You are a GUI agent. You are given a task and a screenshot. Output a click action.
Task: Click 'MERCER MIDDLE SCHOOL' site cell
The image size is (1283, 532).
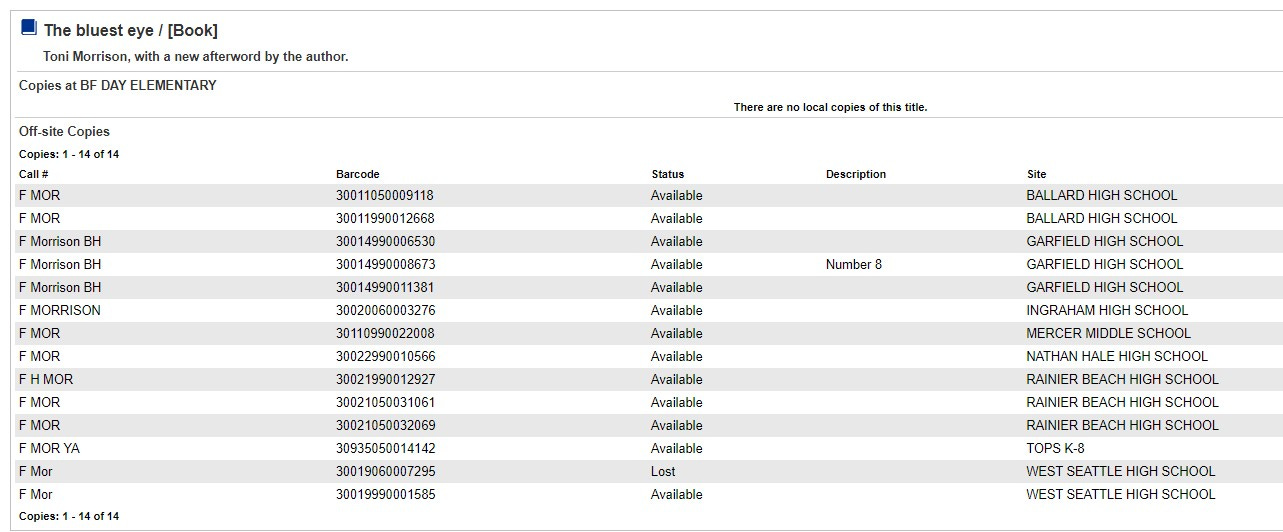pos(1108,334)
